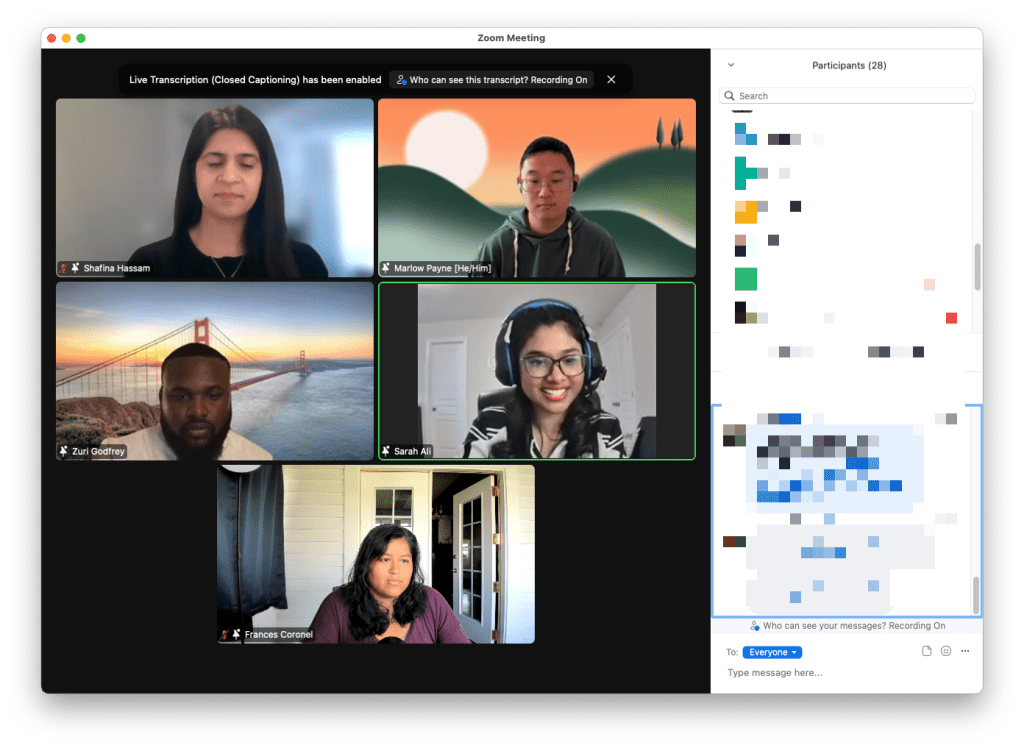The image size is (1024, 748).
Task: Select Sarah Ali's video tile
Action: pyautogui.click(x=536, y=371)
